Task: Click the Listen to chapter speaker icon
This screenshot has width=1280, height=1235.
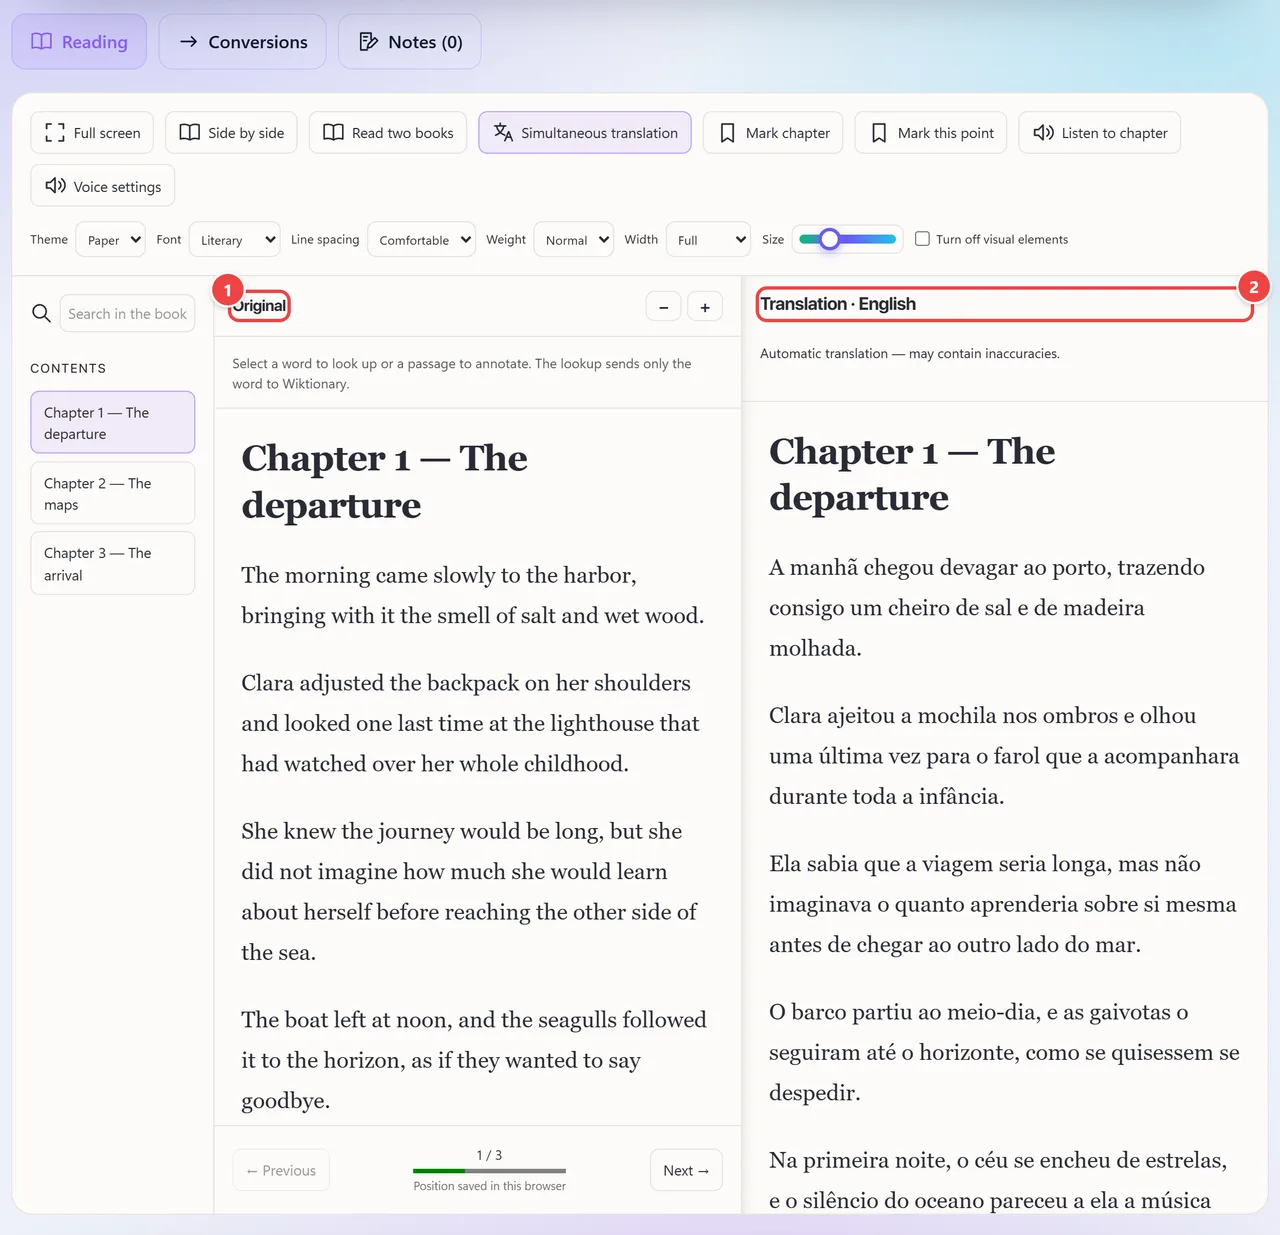Action: (x=1043, y=133)
